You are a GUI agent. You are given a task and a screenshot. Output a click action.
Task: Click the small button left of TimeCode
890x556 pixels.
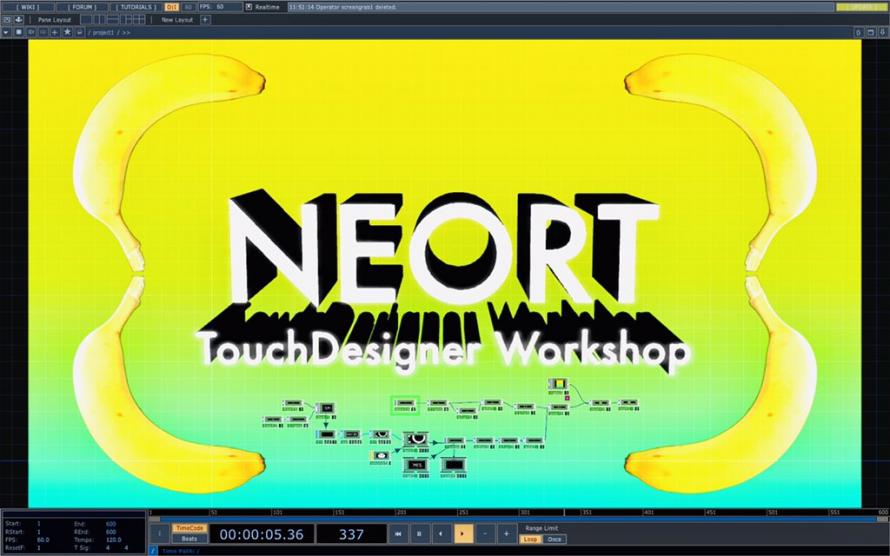point(159,534)
